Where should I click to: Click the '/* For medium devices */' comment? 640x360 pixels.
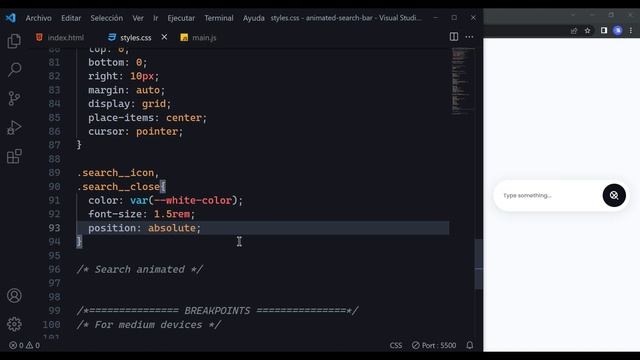click(149, 325)
